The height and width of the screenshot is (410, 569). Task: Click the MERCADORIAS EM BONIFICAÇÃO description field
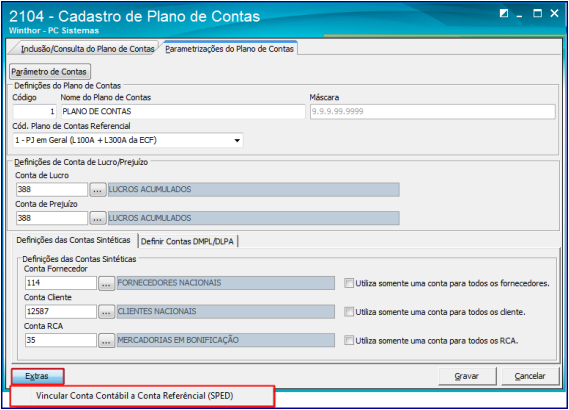tap(226, 340)
